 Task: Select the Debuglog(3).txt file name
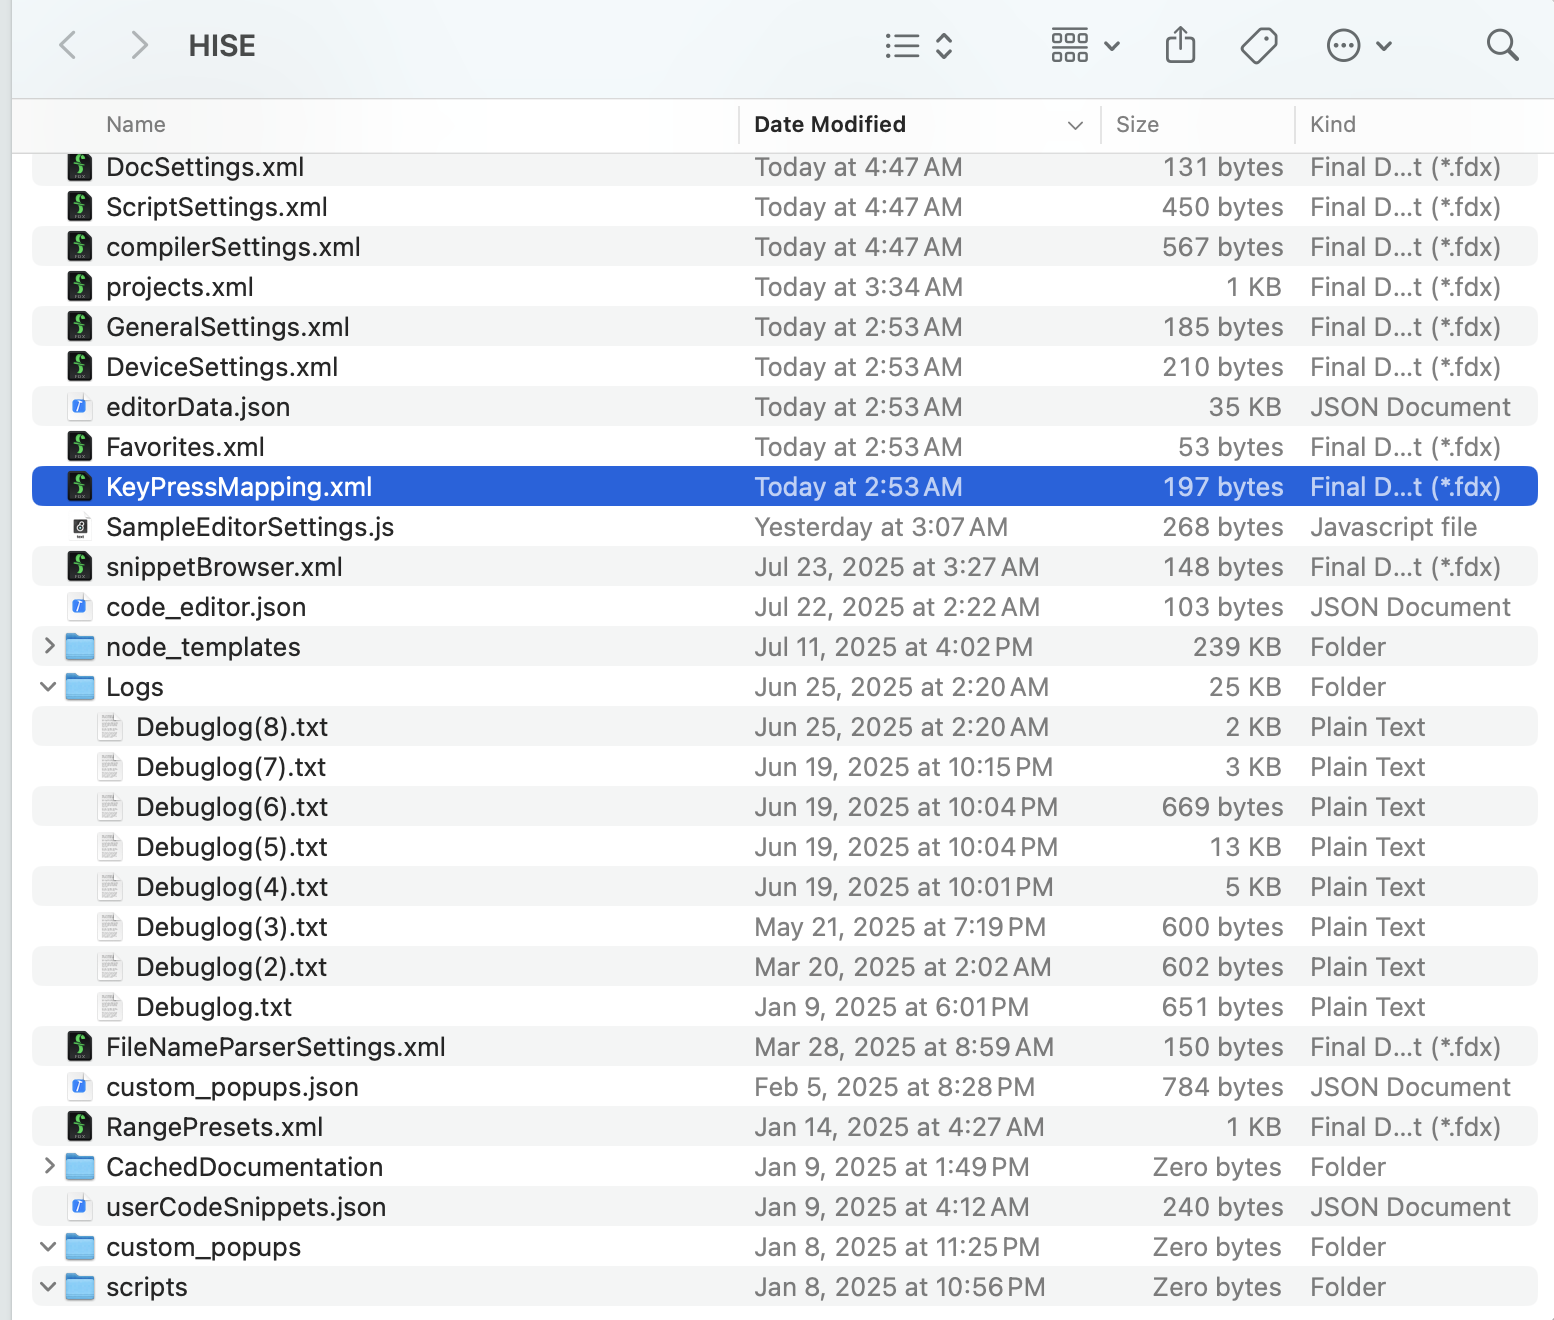coord(232,927)
